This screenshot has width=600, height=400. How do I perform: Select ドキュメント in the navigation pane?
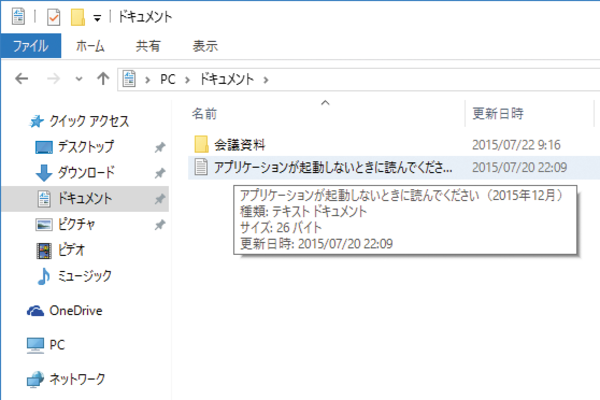[x=85, y=198]
